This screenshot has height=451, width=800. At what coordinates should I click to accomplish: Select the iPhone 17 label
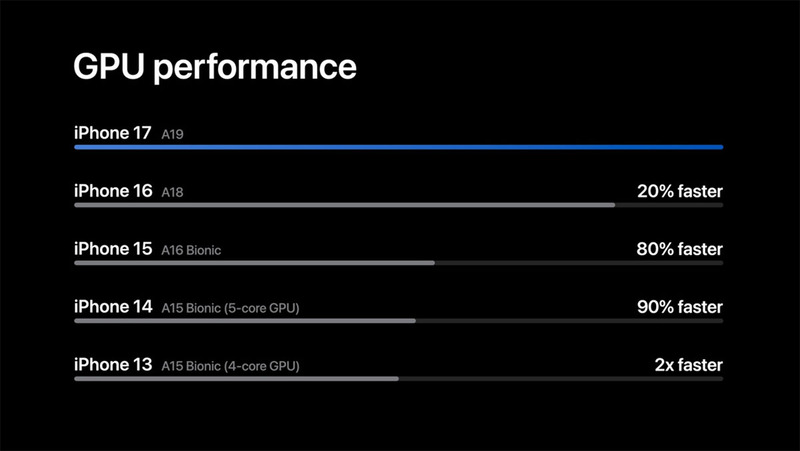[x=114, y=132]
